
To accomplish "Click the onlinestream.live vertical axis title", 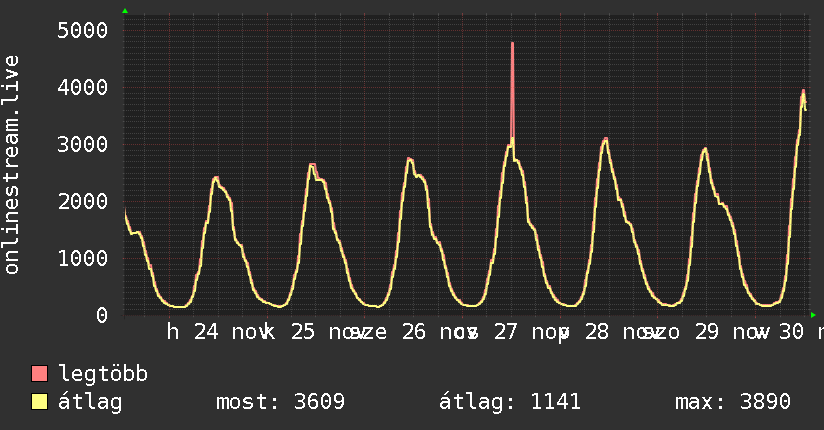I will click(11, 165).
